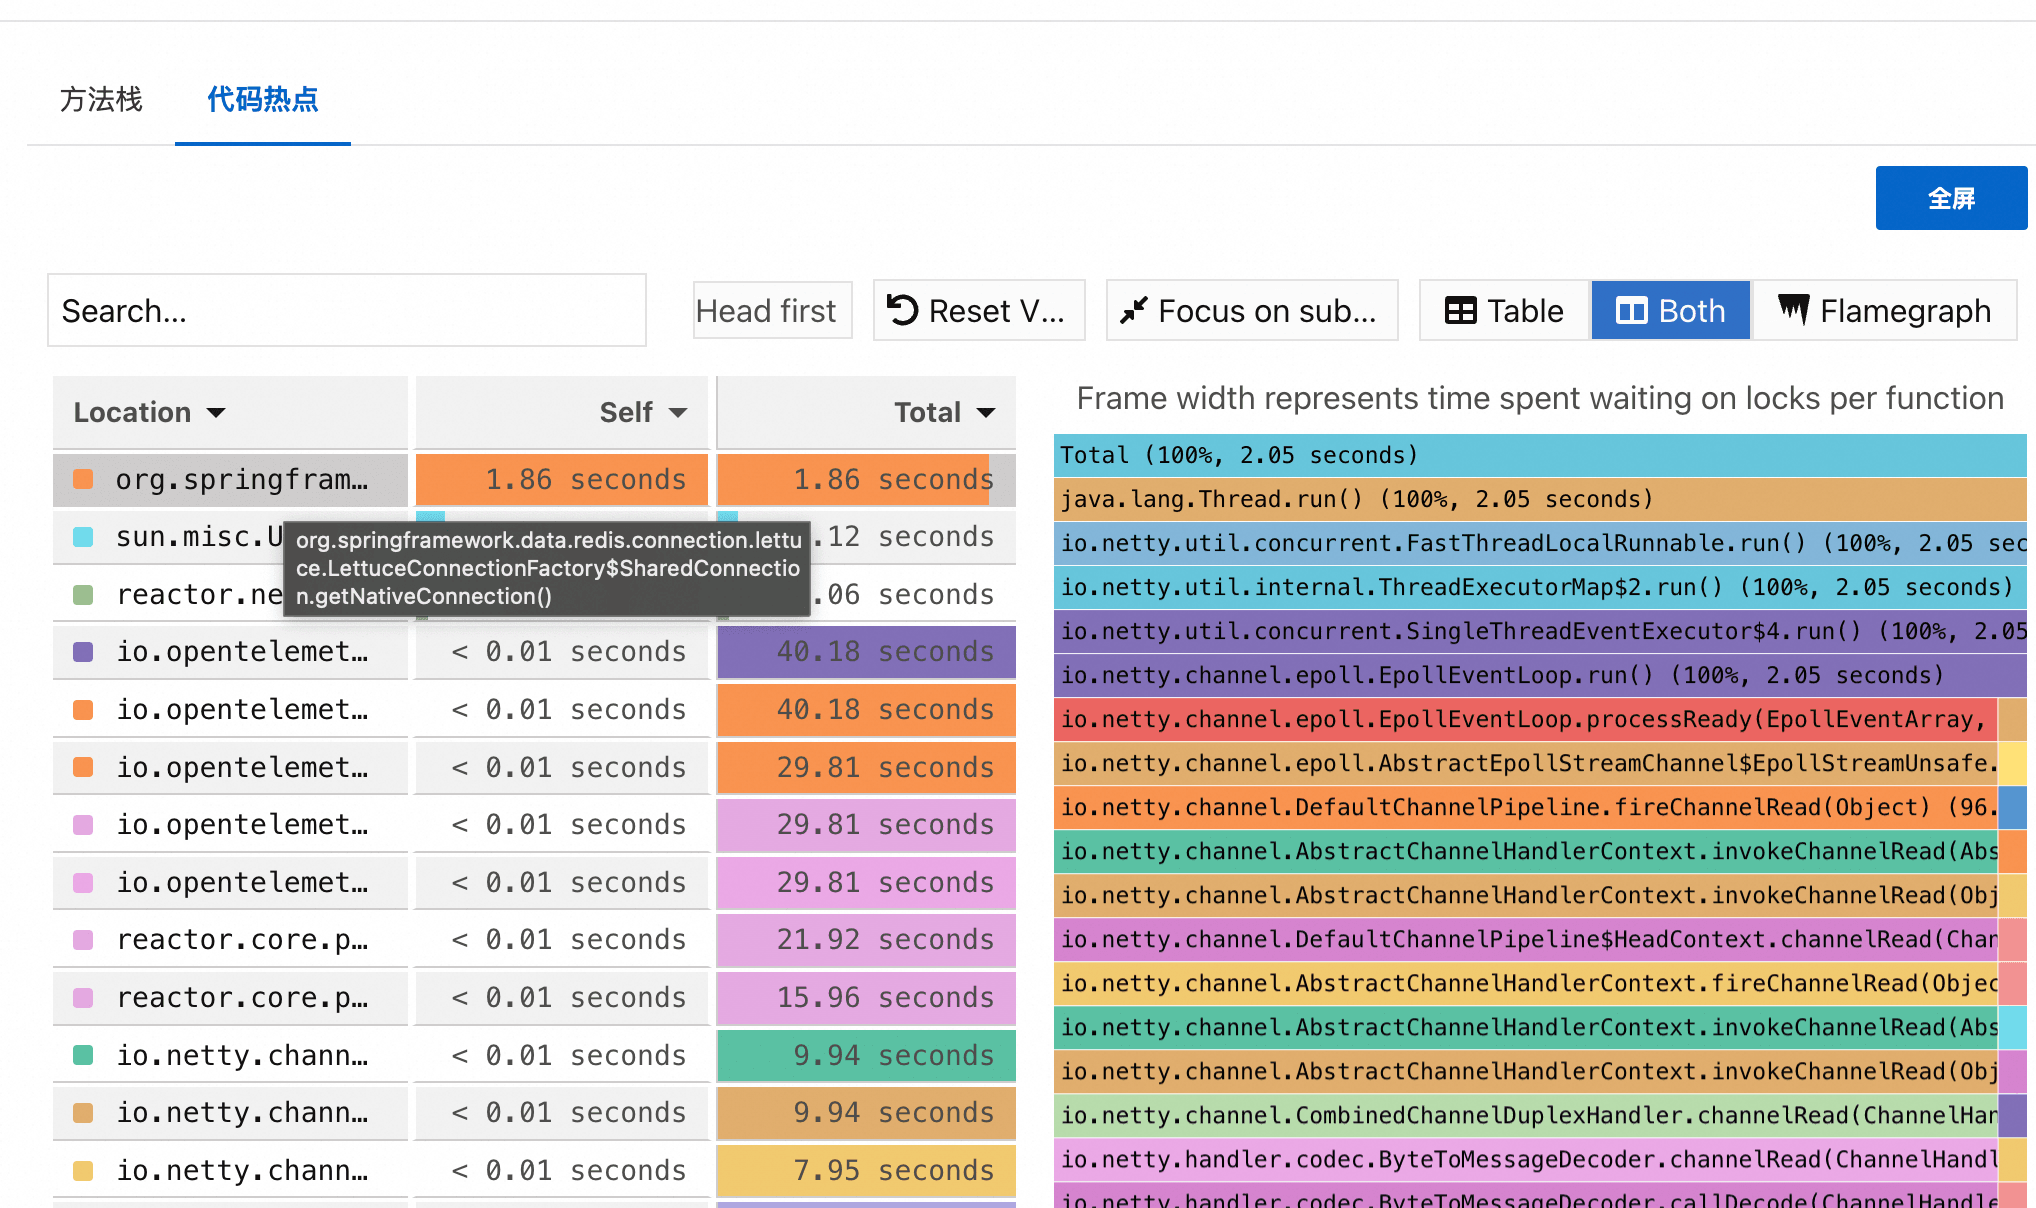
Task: Select the 代码热点 tab
Action: (x=262, y=99)
